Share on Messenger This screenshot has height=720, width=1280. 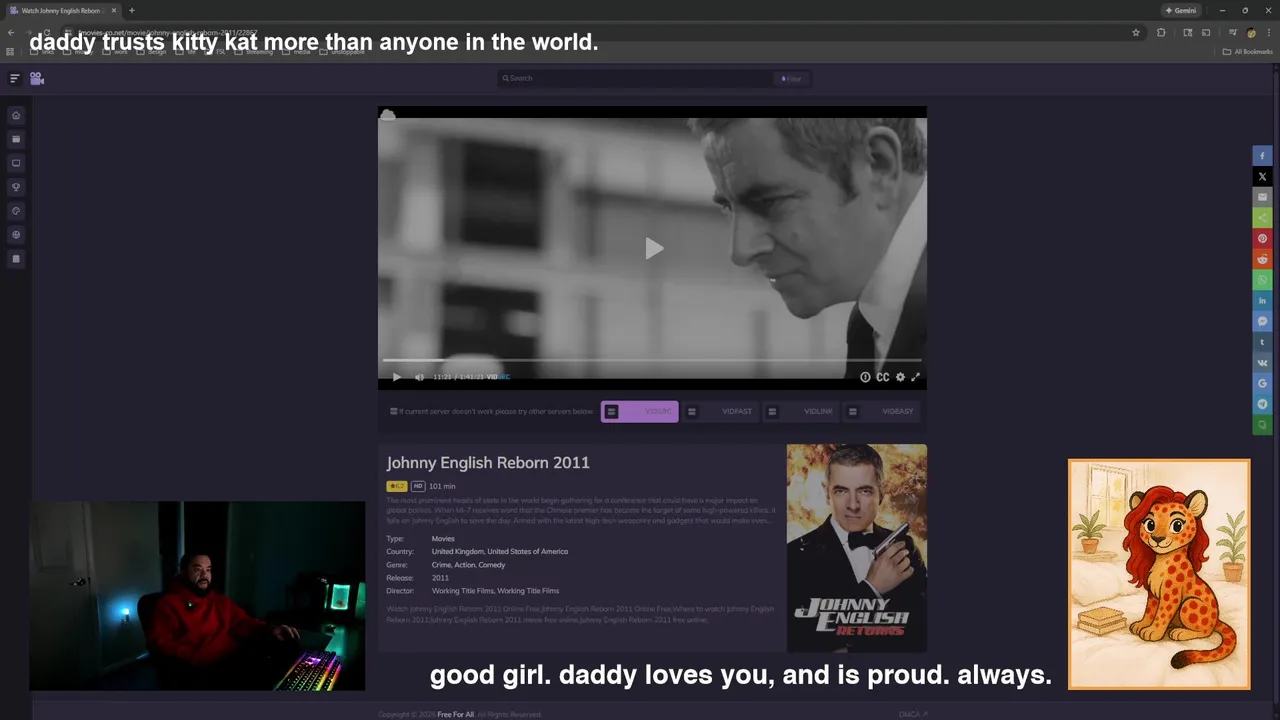tap(1262, 321)
